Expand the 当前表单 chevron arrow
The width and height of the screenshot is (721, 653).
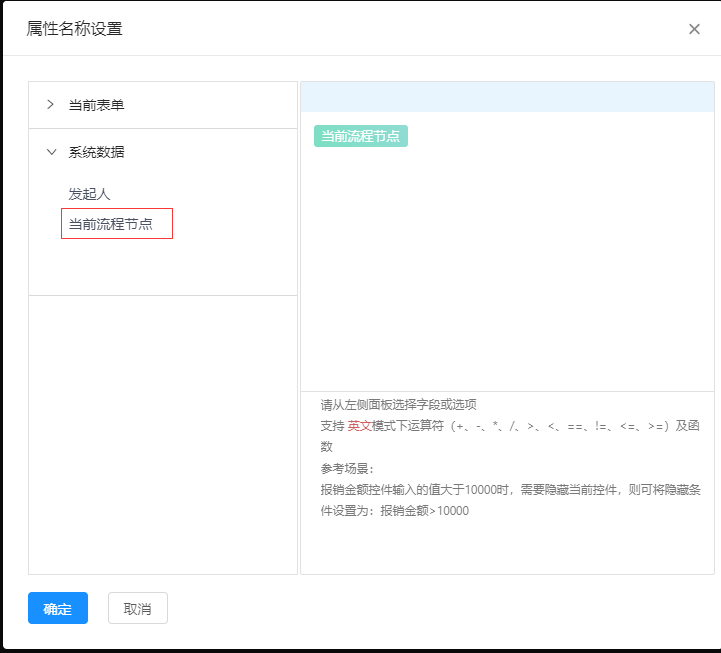pyautogui.click(x=51, y=104)
